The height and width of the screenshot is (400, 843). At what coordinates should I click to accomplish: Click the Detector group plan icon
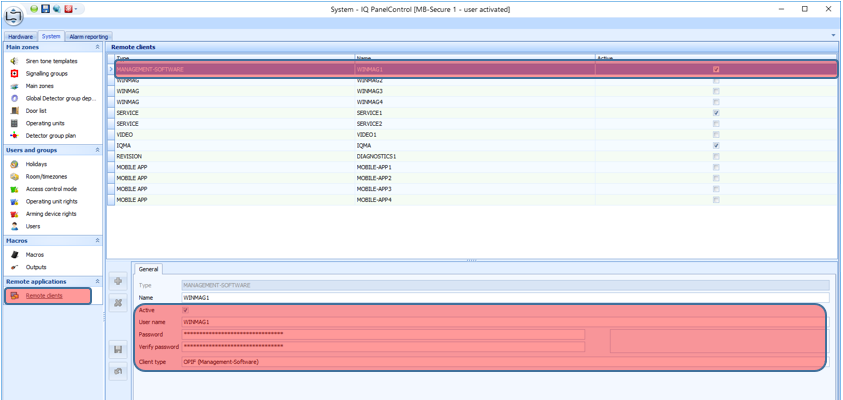tap(15, 135)
